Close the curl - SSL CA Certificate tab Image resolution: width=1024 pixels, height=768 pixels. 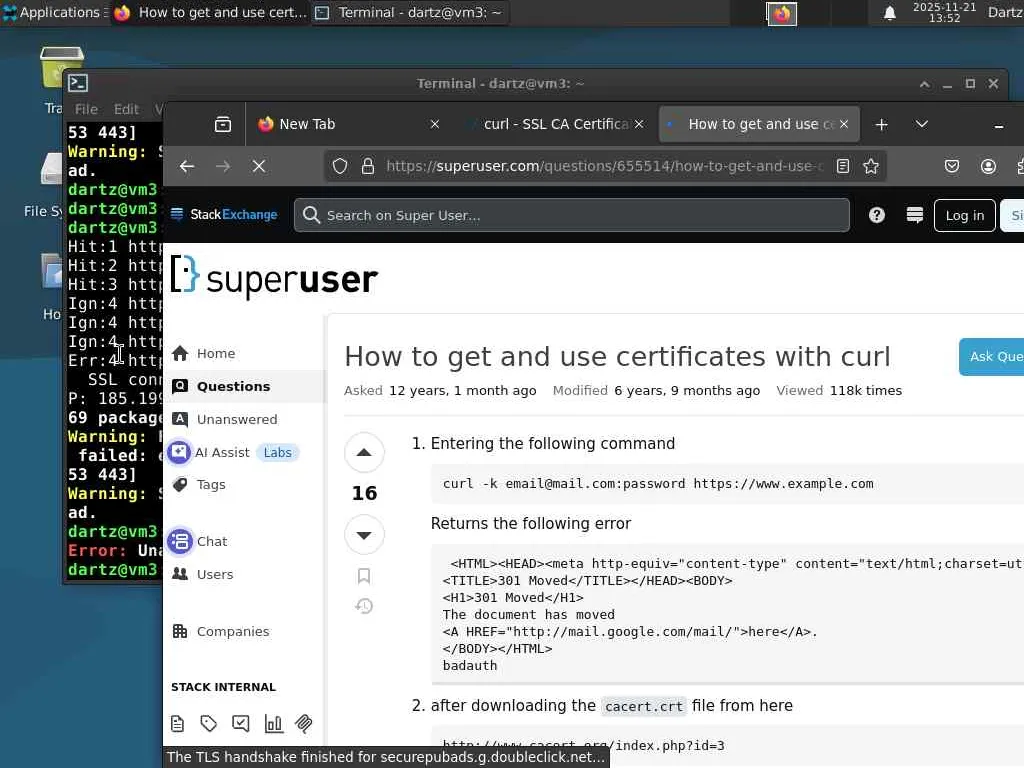(x=639, y=124)
